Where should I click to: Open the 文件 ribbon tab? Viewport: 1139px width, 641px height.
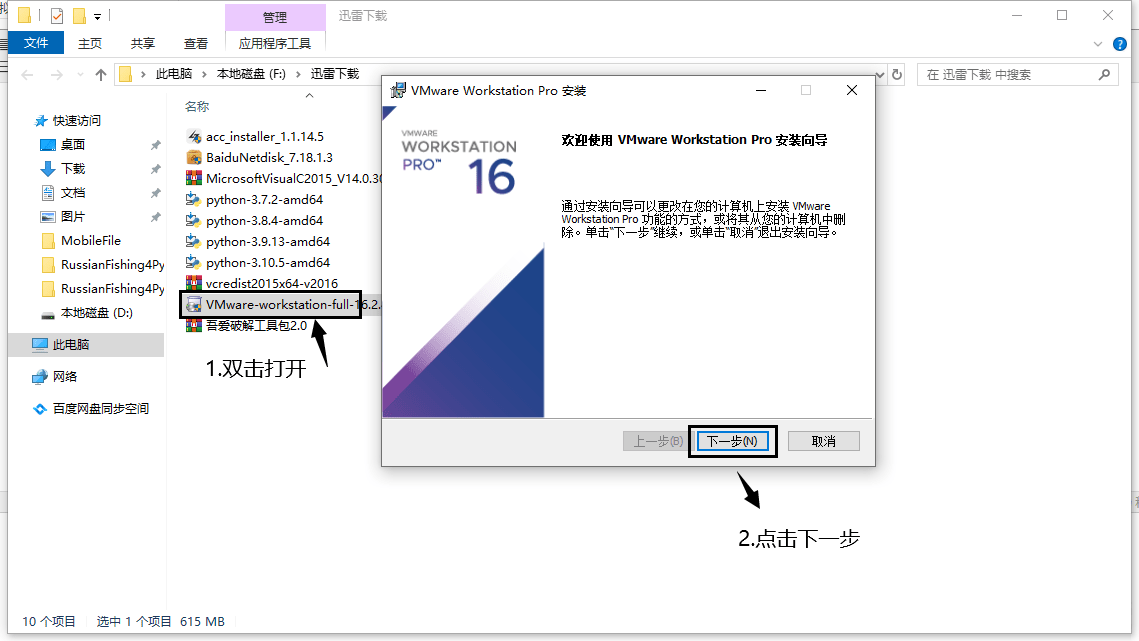click(36, 43)
